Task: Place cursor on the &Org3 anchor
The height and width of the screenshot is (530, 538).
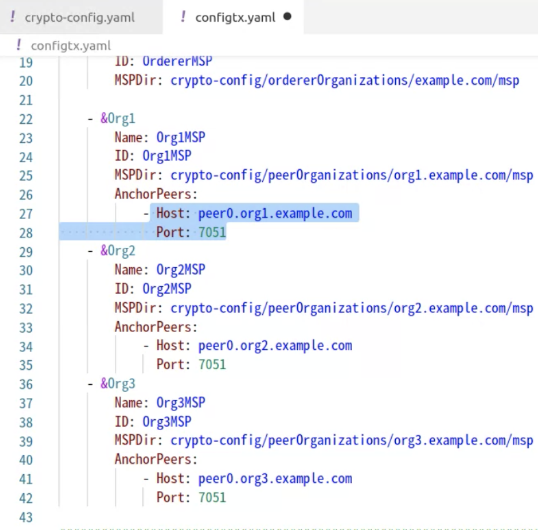Action: pyautogui.click(x=118, y=384)
